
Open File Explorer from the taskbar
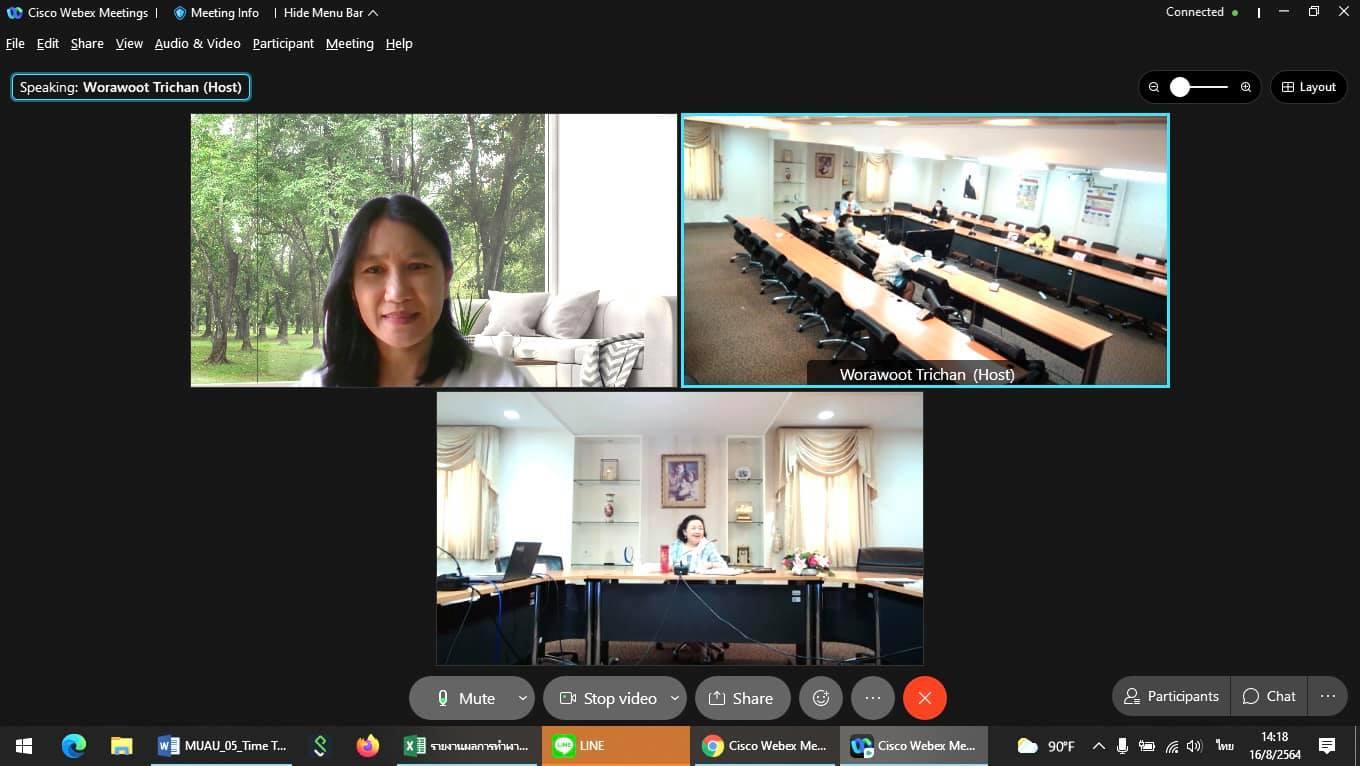tap(122, 746)
